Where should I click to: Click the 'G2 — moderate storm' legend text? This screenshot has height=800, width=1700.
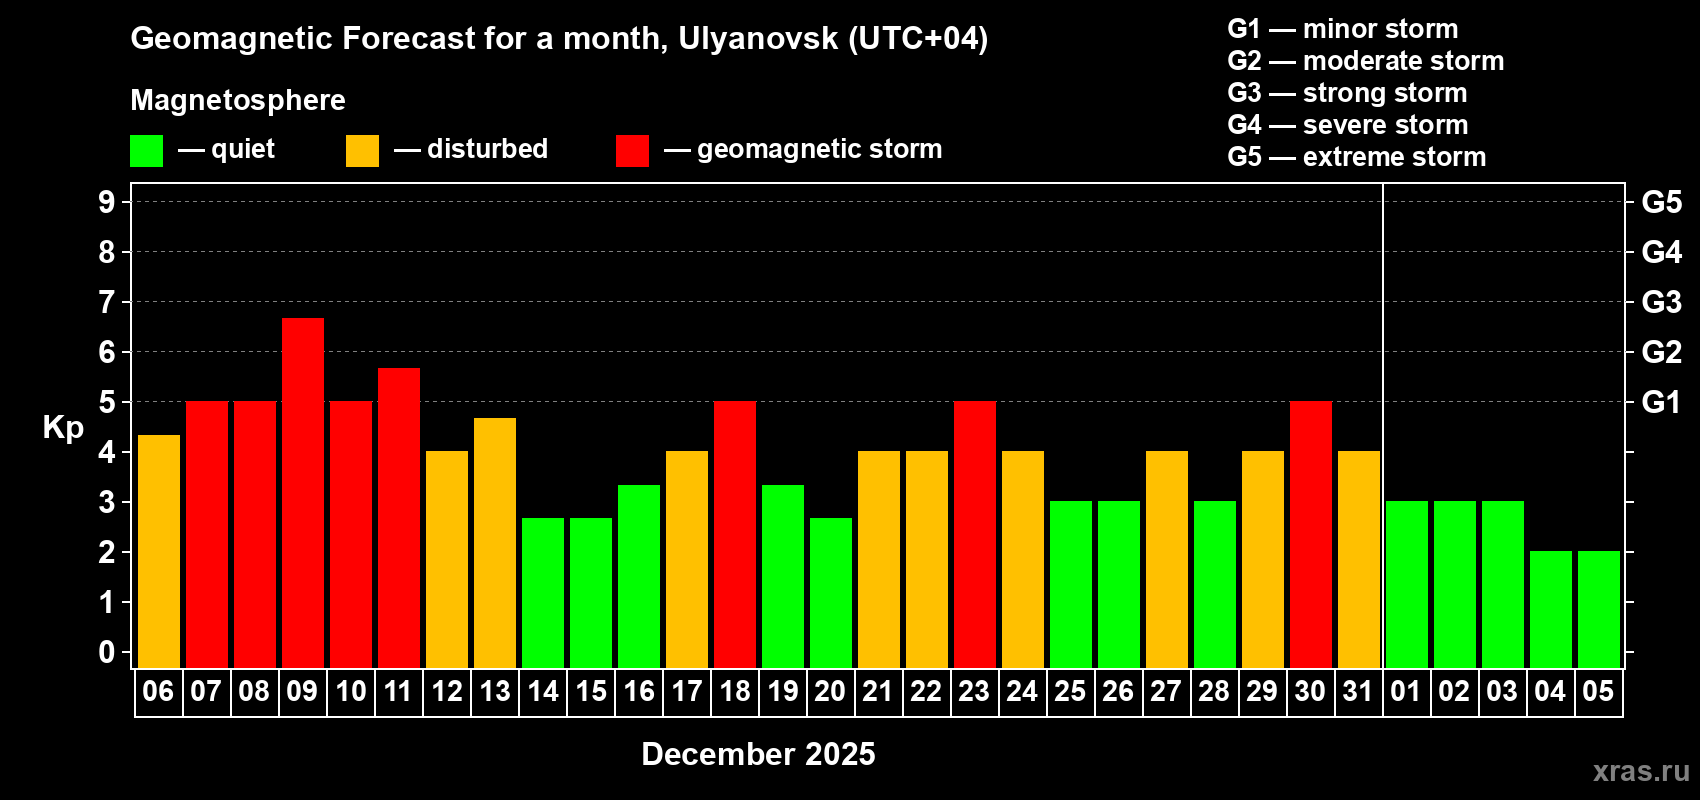pos(1366,61)
